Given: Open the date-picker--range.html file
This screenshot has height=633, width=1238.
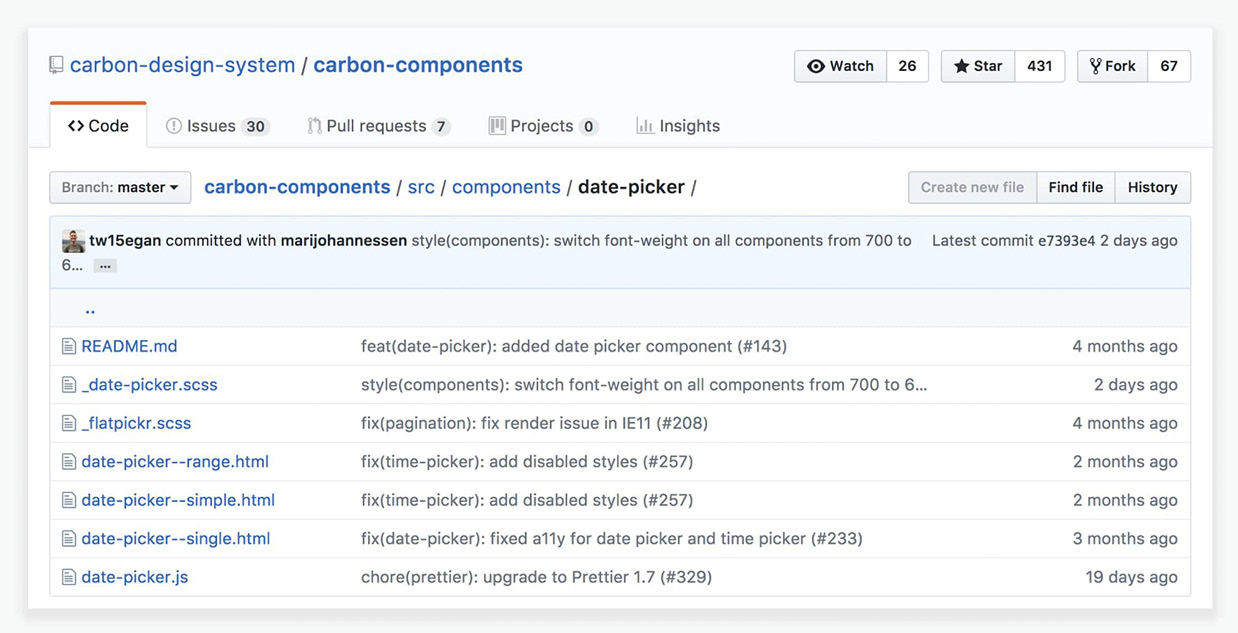Looking at the screenshot, I should [175, 462].
